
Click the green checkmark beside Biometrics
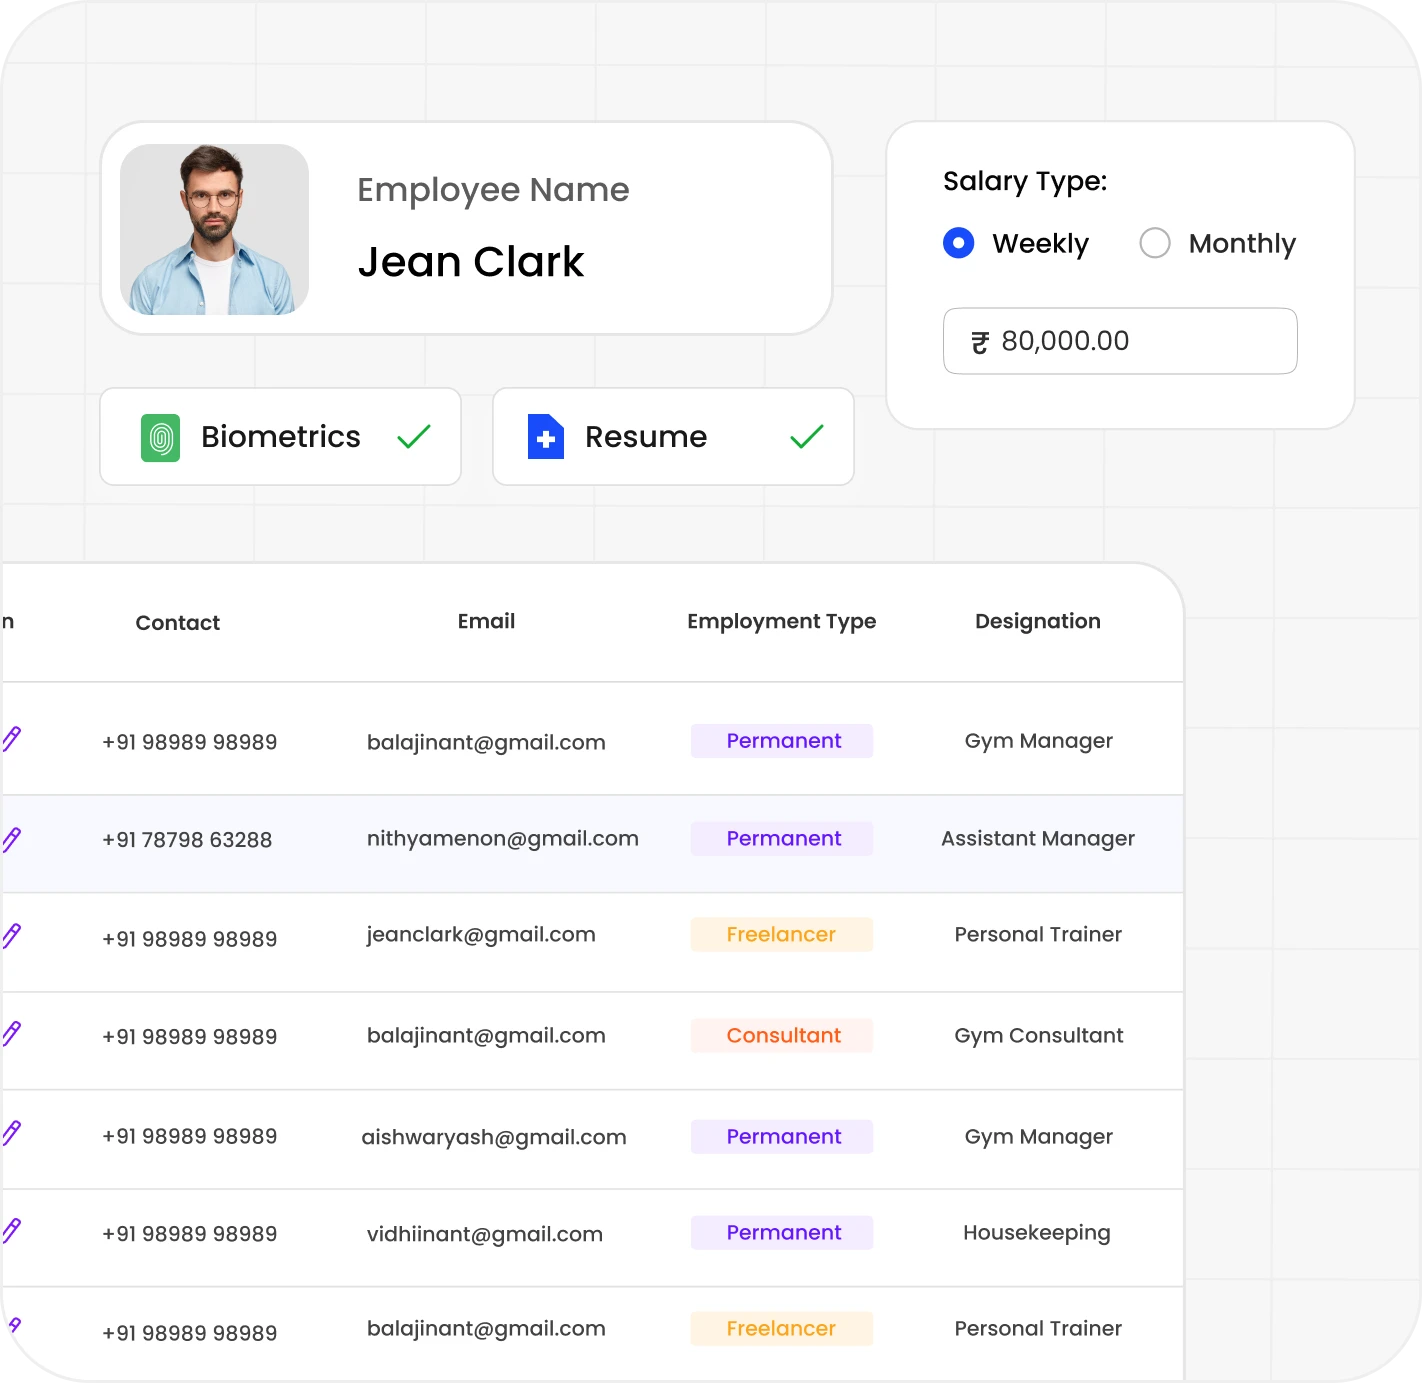413,436
